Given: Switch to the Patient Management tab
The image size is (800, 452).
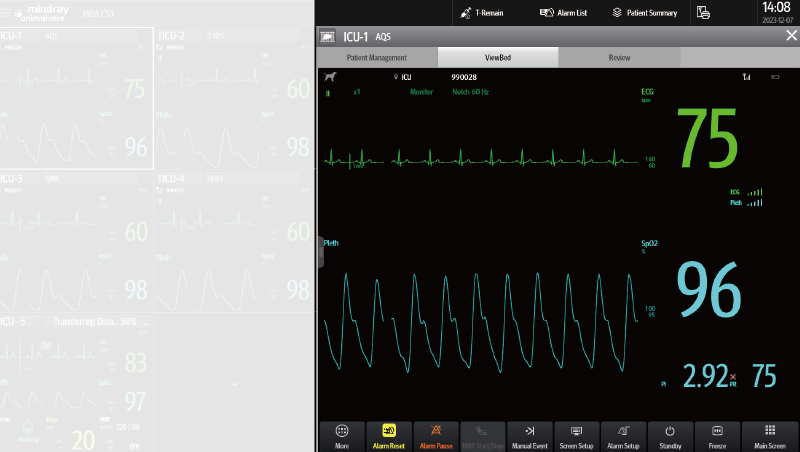Looking at the screenshot, I should 377,58.
